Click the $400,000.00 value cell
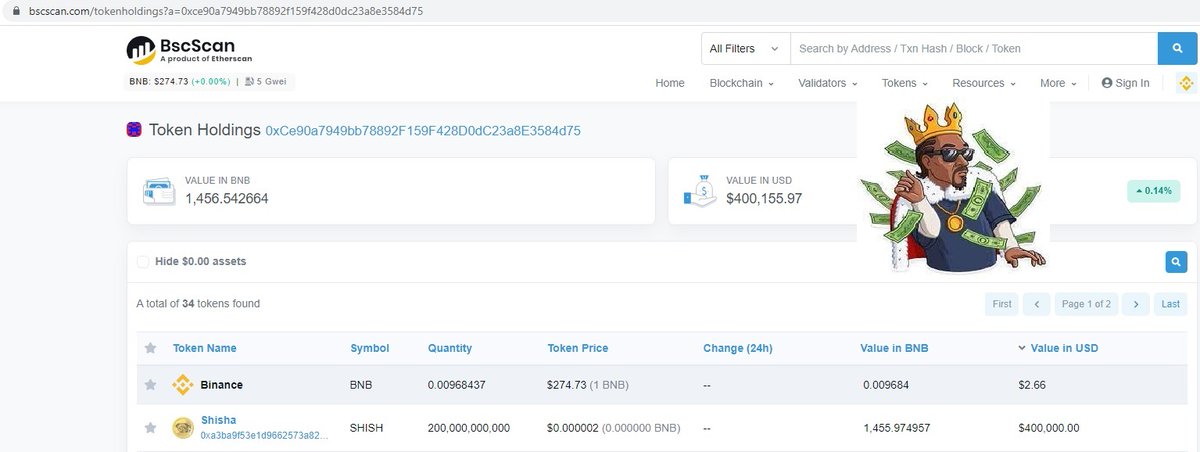Image resolution: width=1200 pixels, height=452 pixels. (1049, 428)
